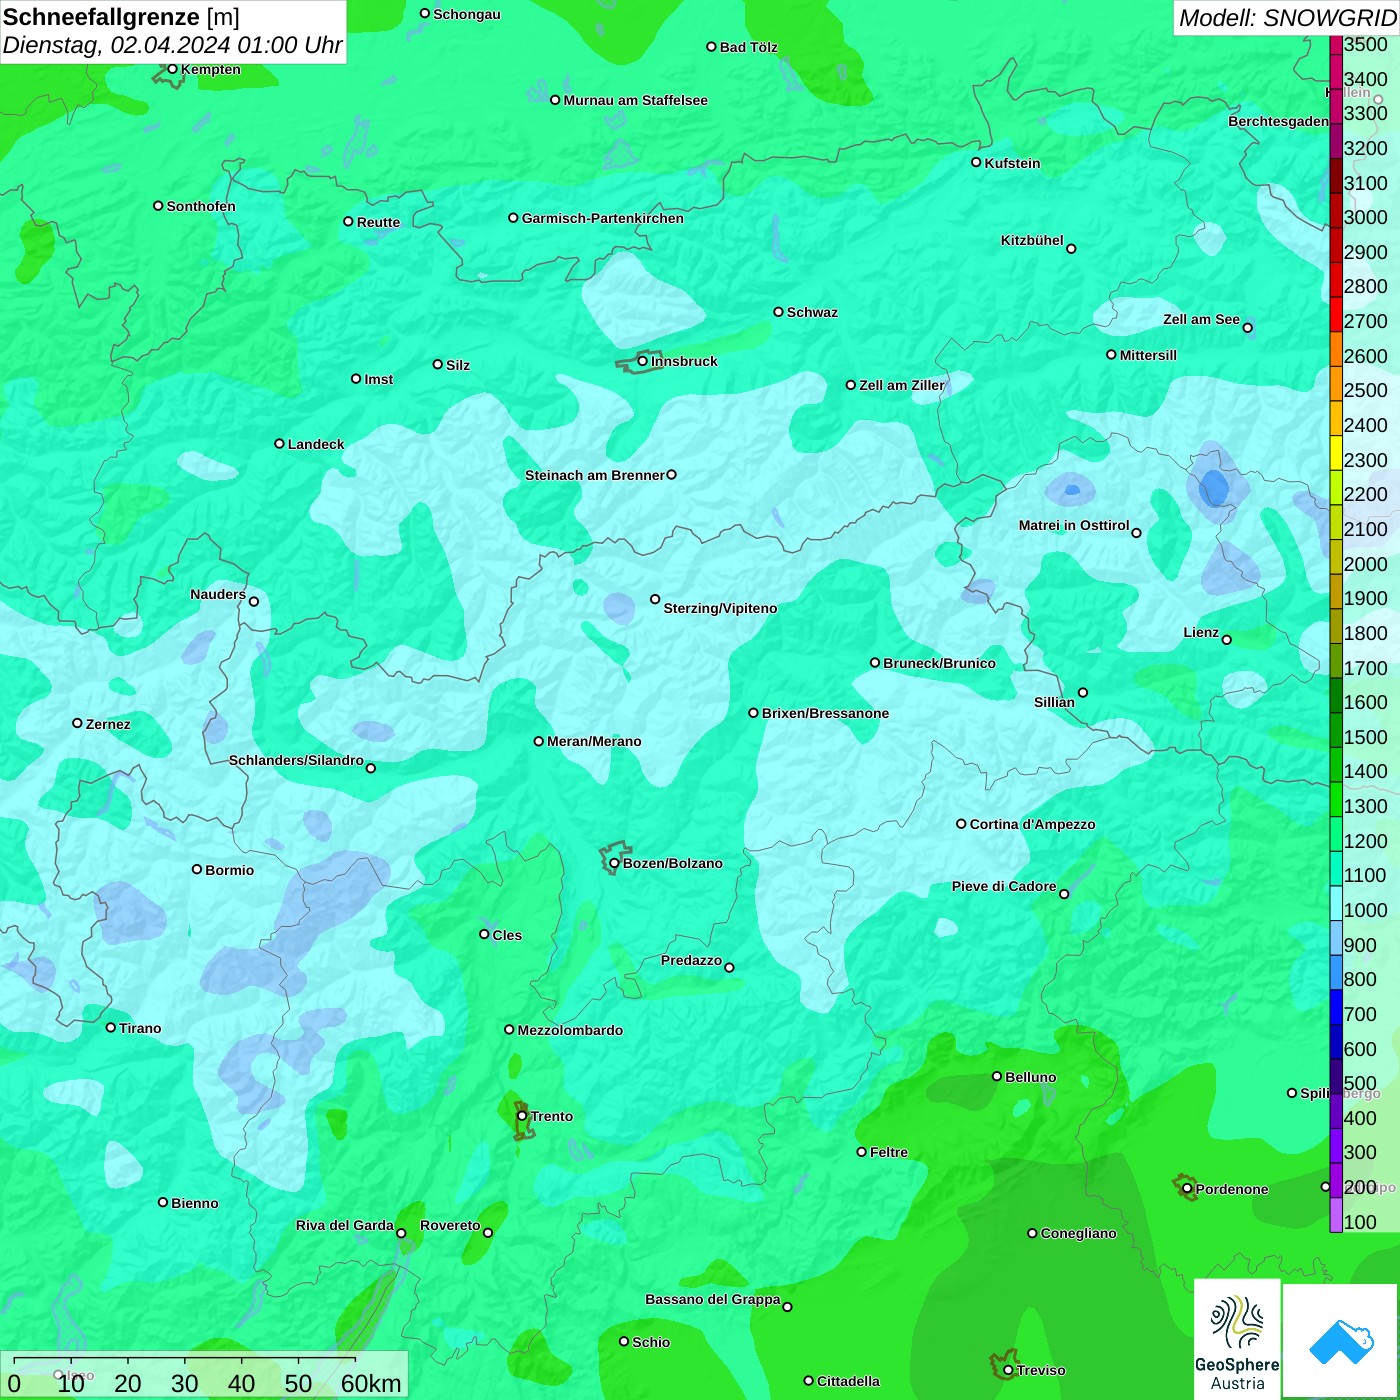1400x1400 pixels.
Task: Click the 'Schneefallgrenze [m]' title
Action: 121,18
